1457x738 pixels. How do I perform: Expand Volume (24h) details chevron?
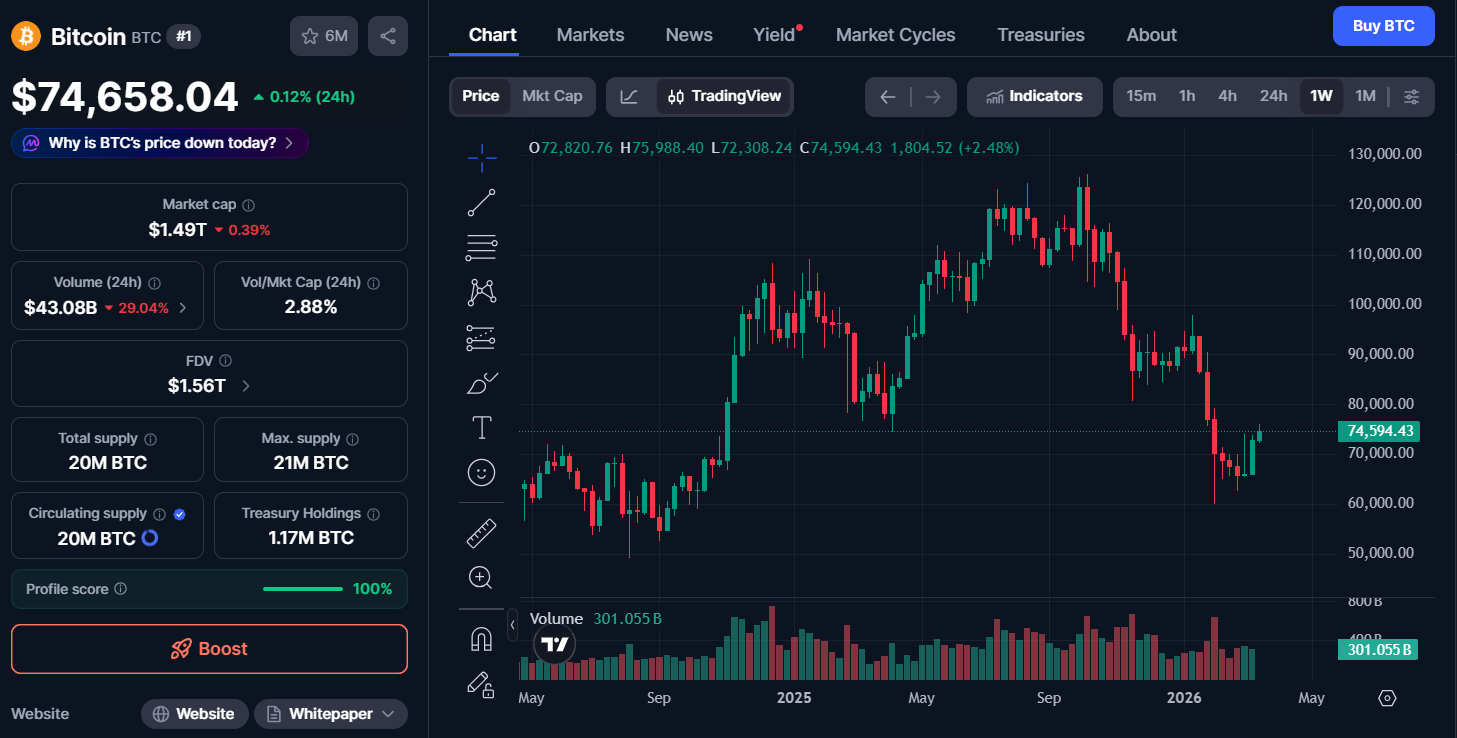(182, 308)
